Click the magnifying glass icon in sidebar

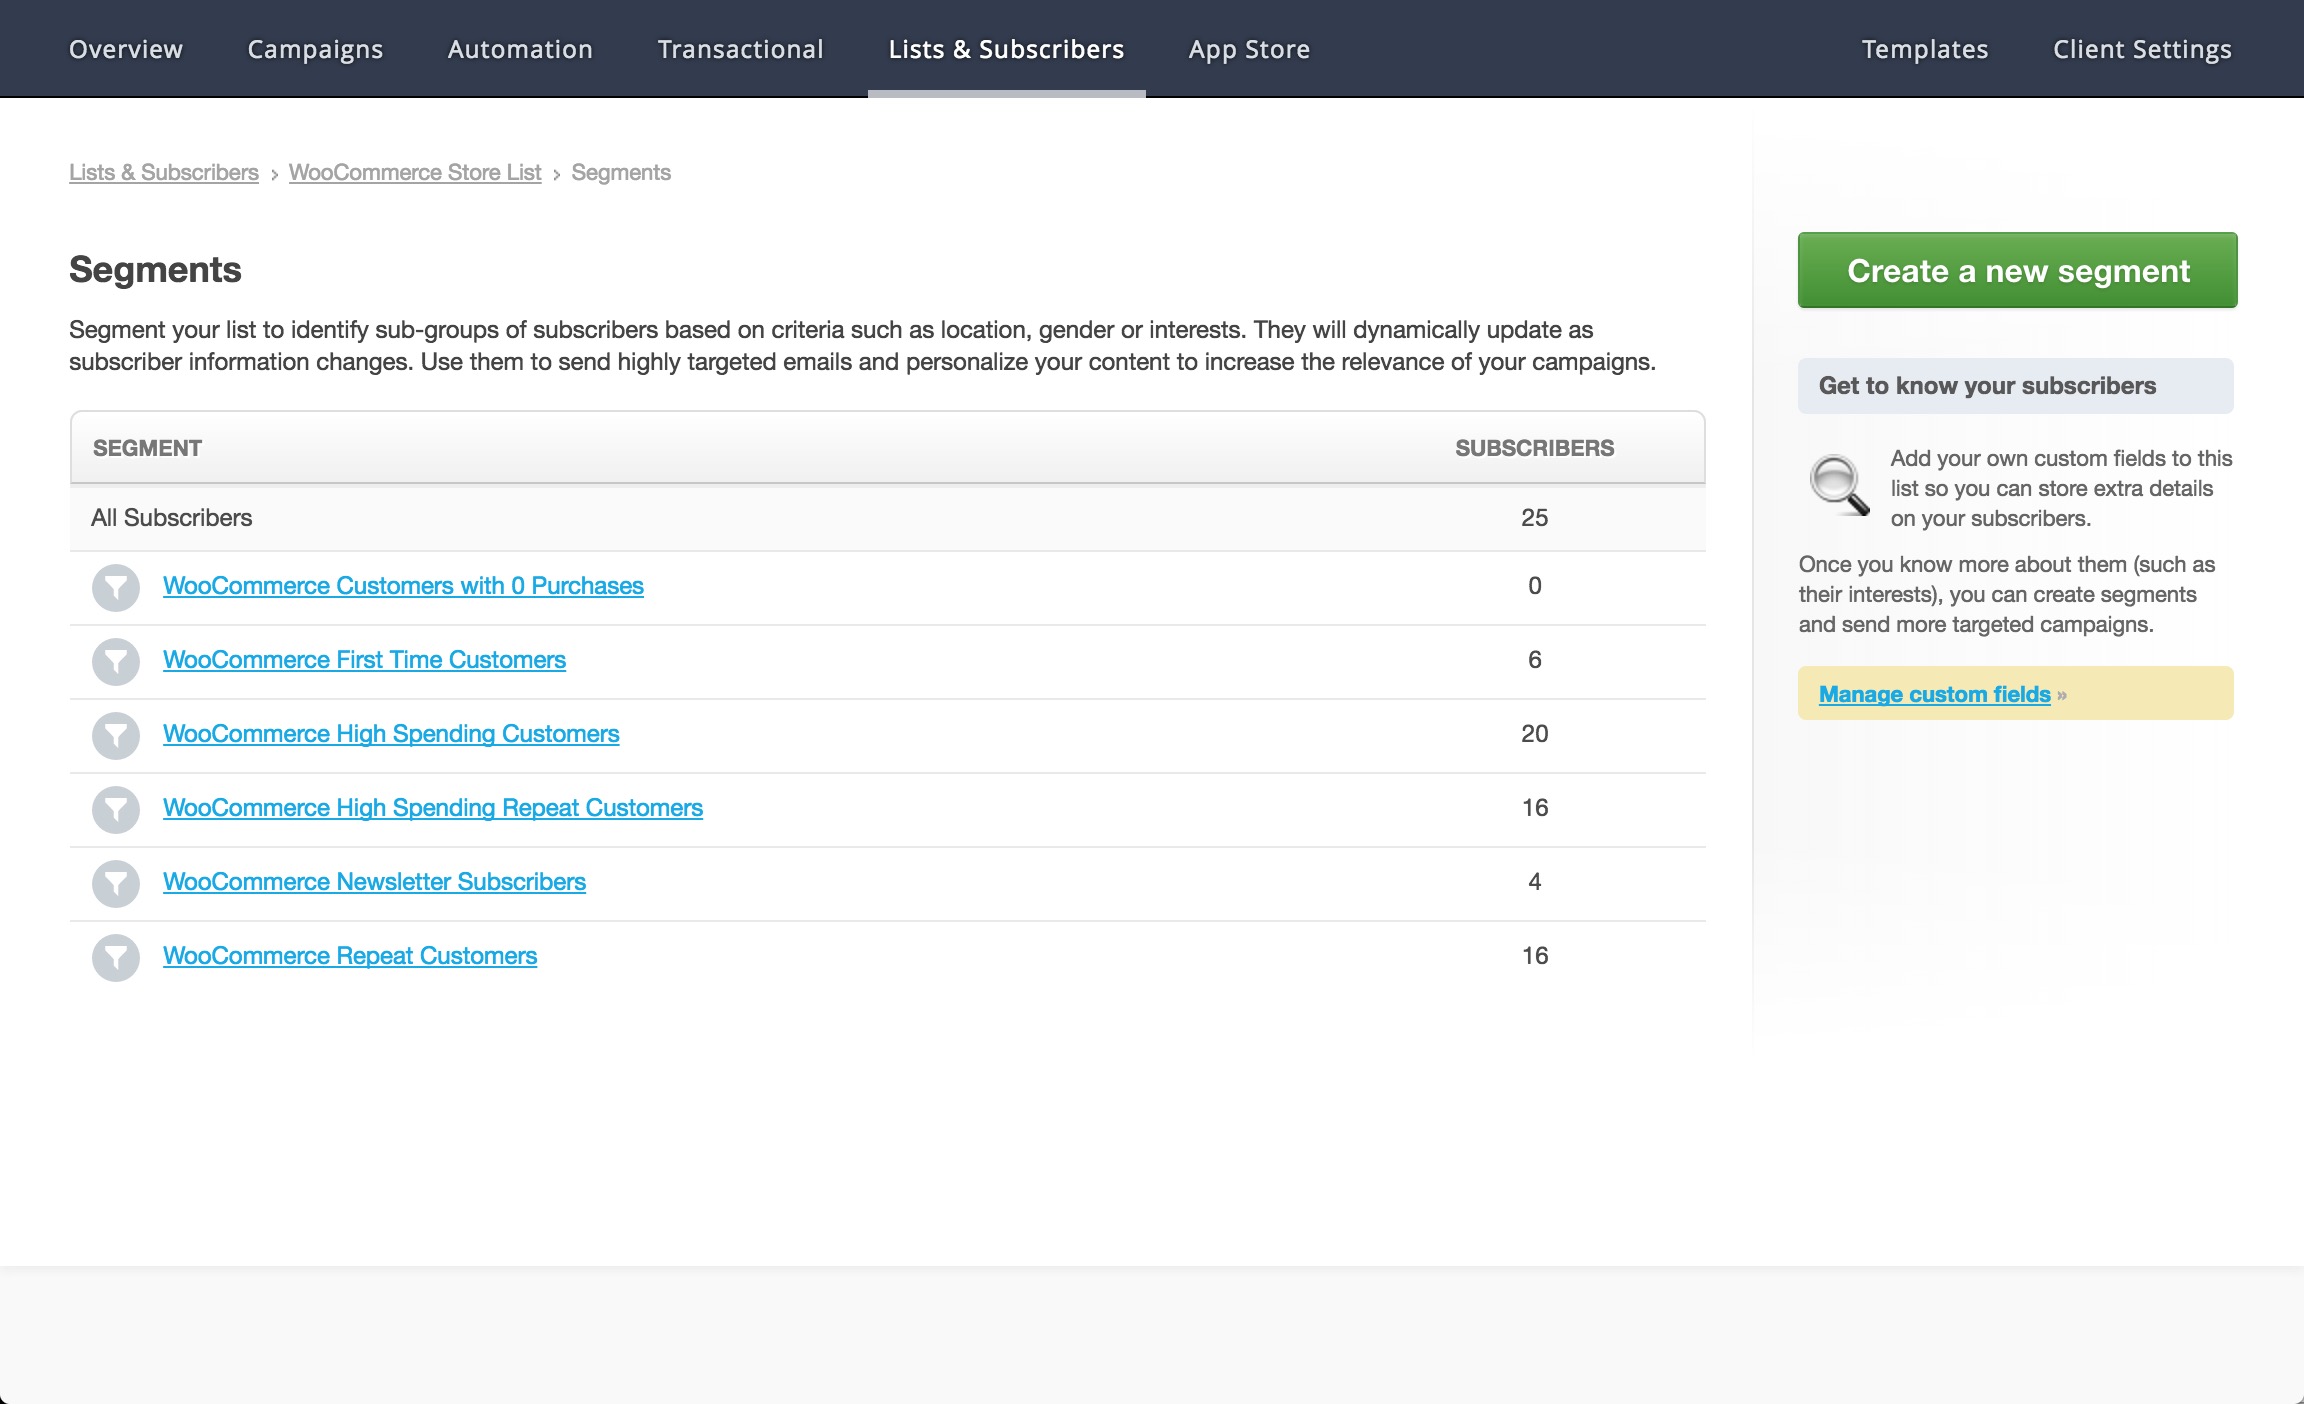[1838, 486]
